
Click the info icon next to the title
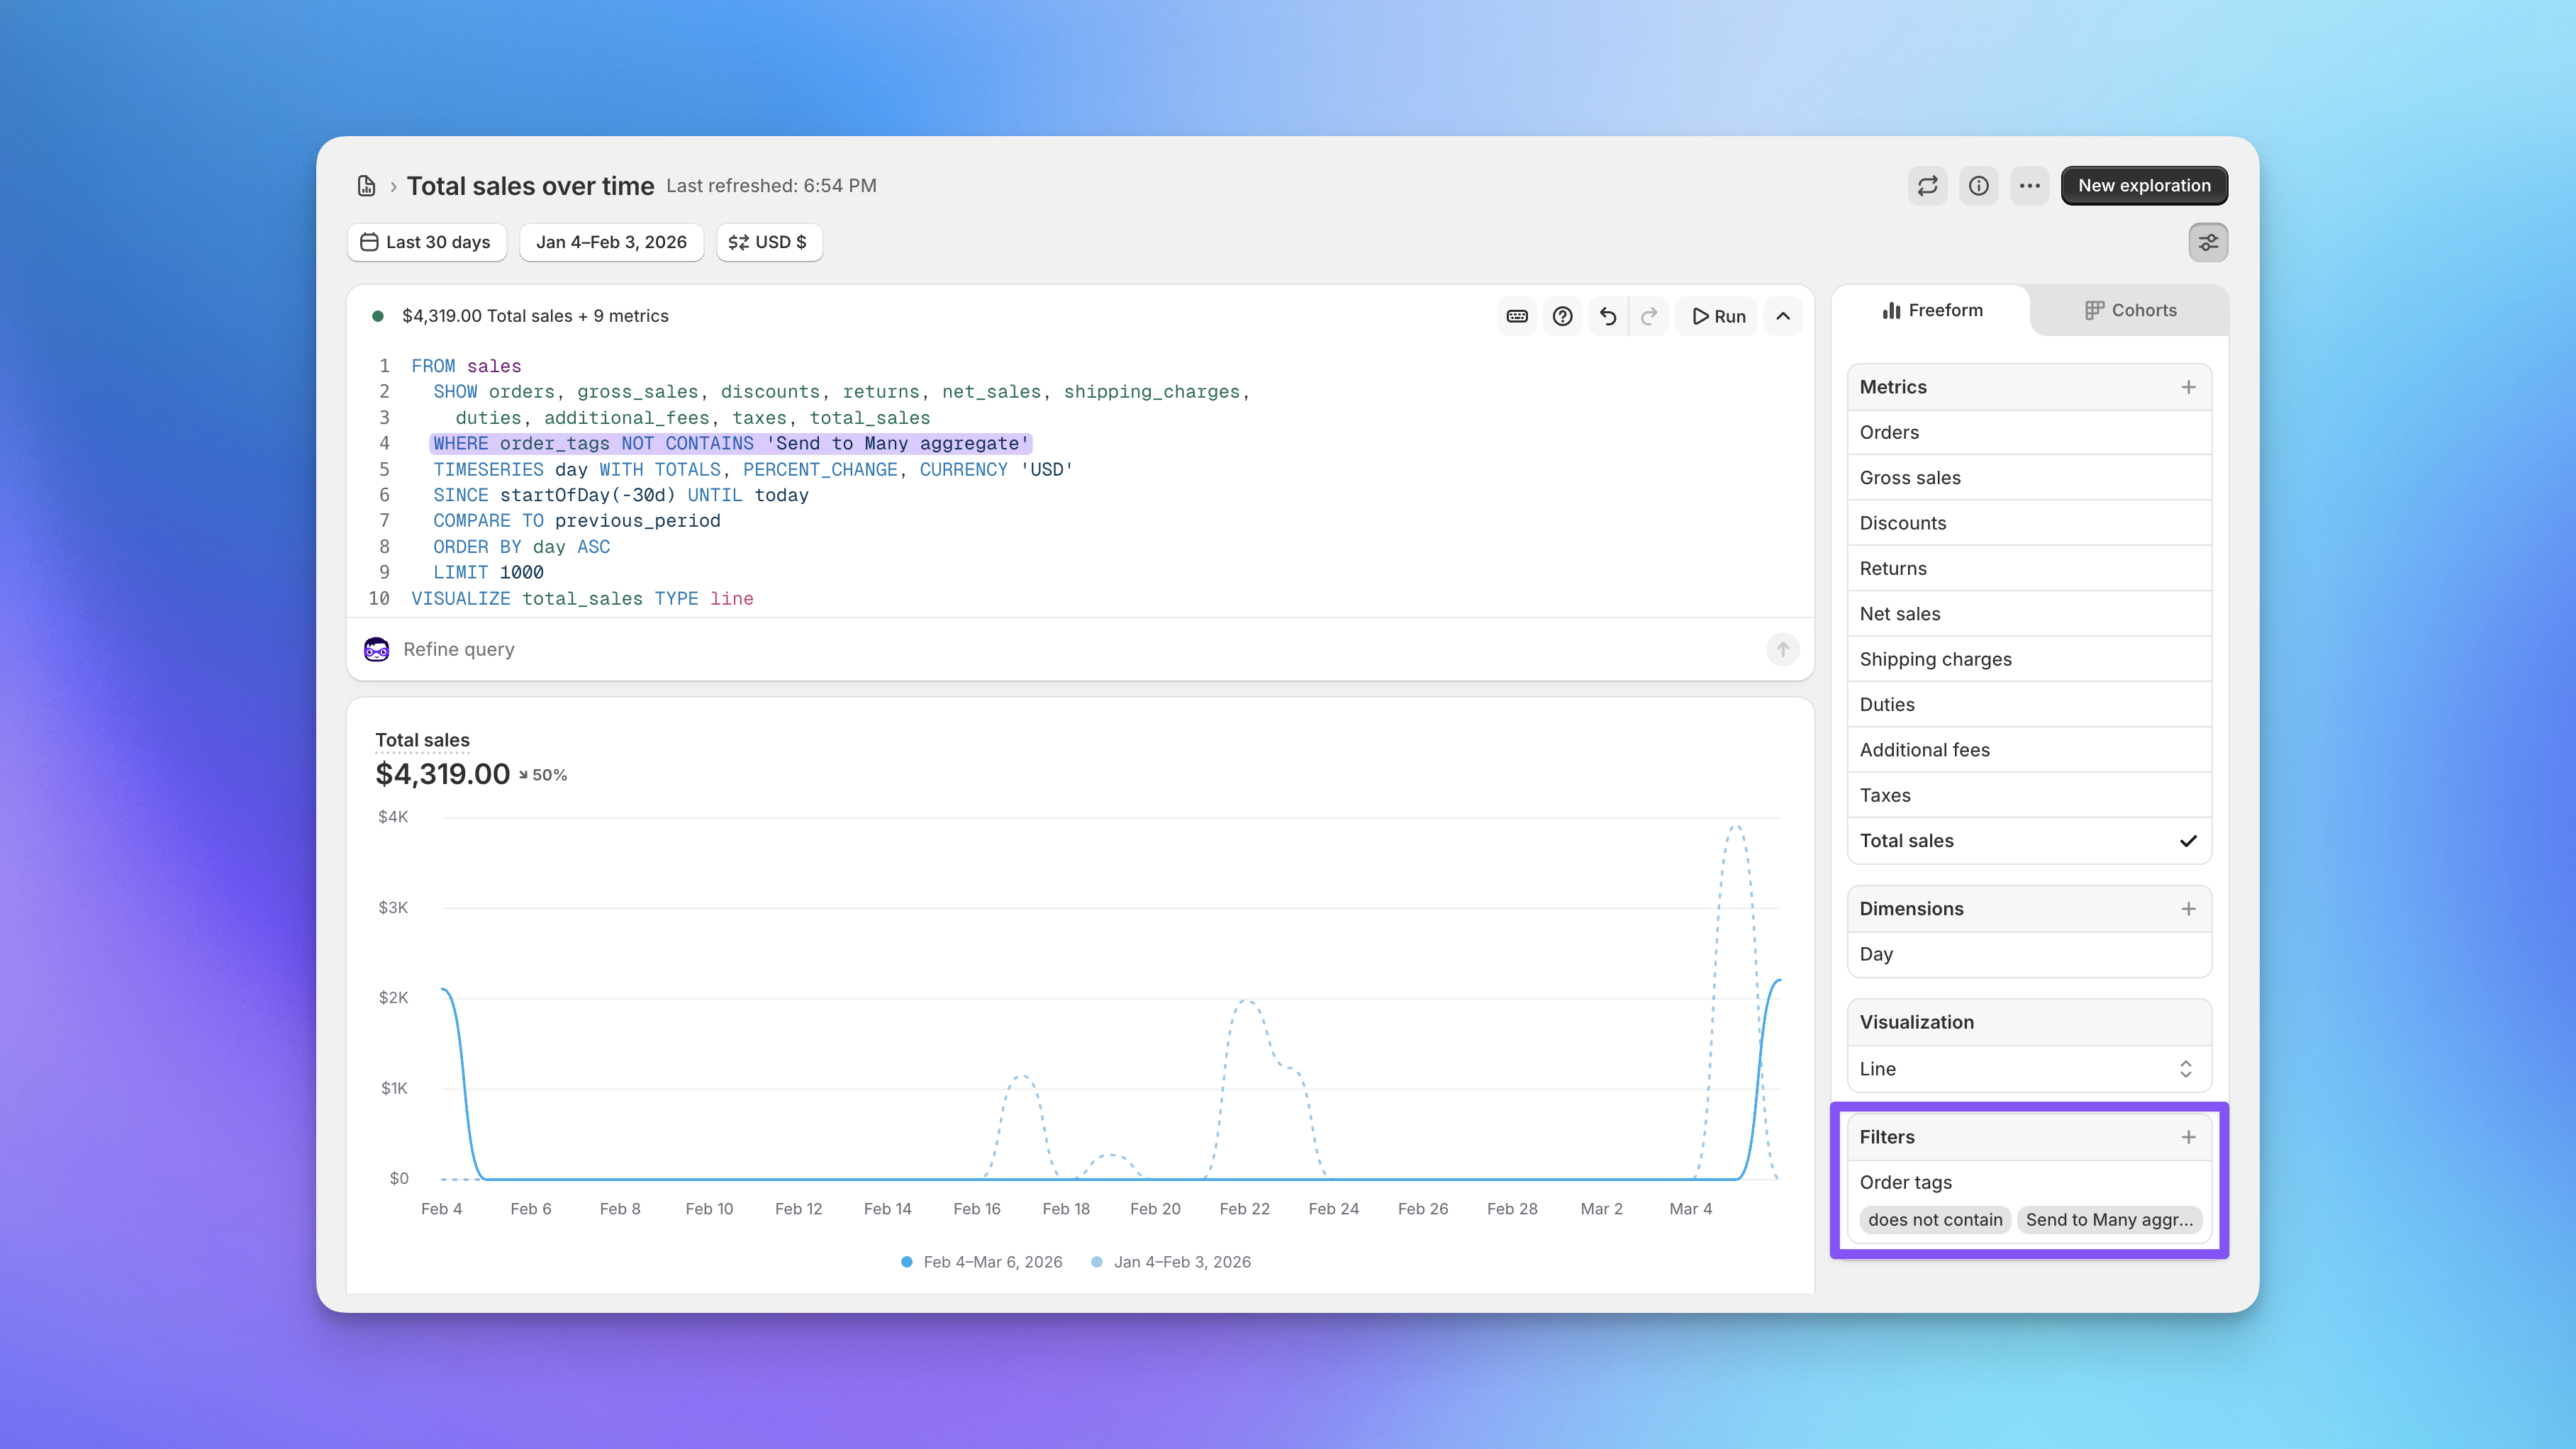click(1979, 185)
